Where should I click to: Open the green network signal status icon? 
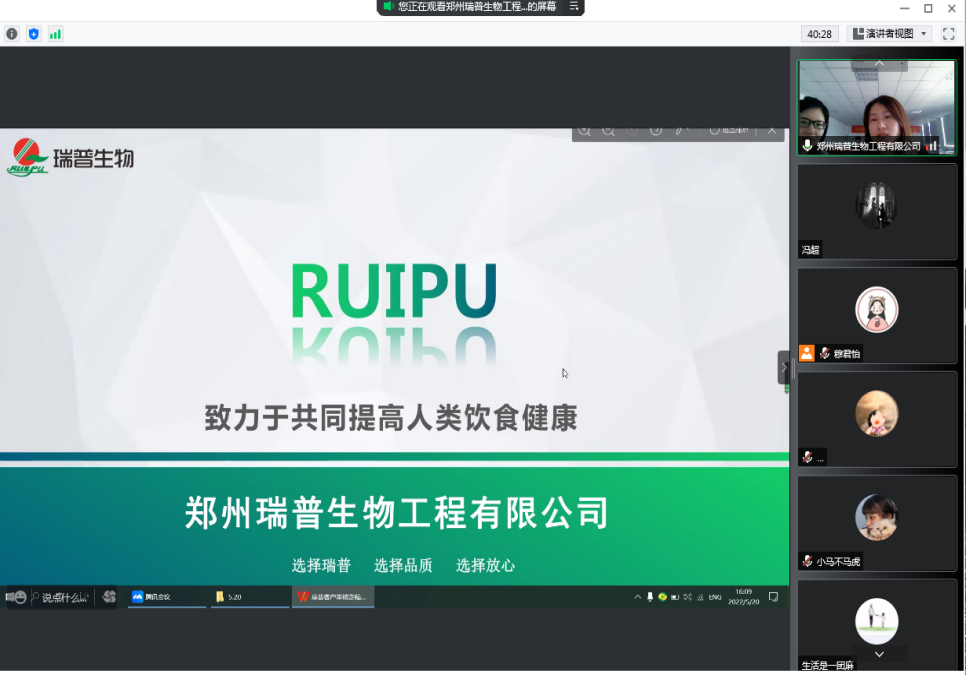(55, 34)
